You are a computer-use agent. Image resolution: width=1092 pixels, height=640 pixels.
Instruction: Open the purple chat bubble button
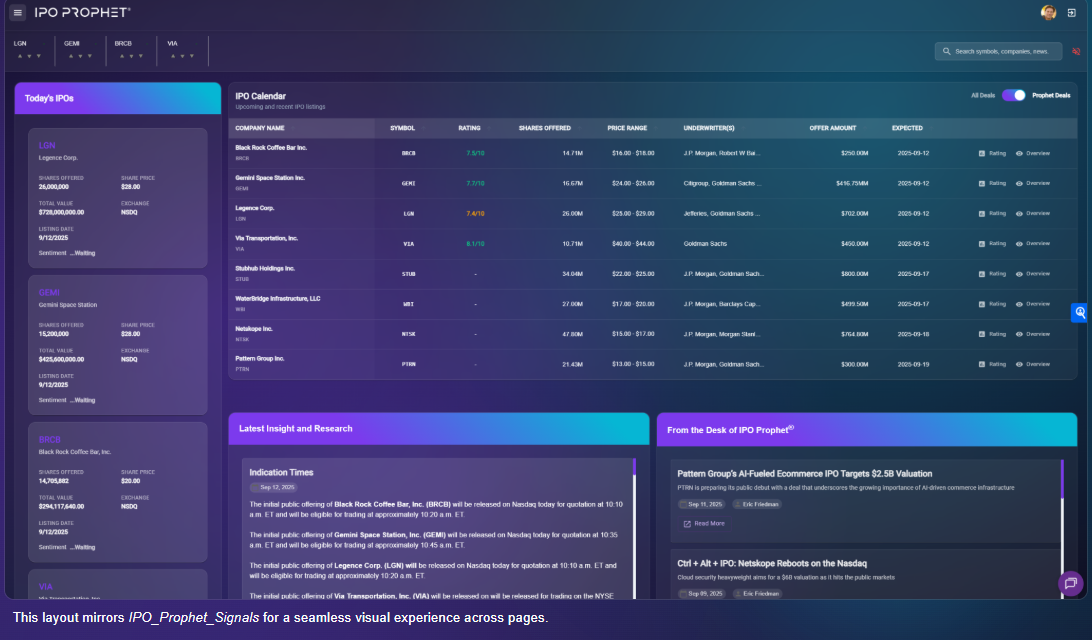point(1070,583)
